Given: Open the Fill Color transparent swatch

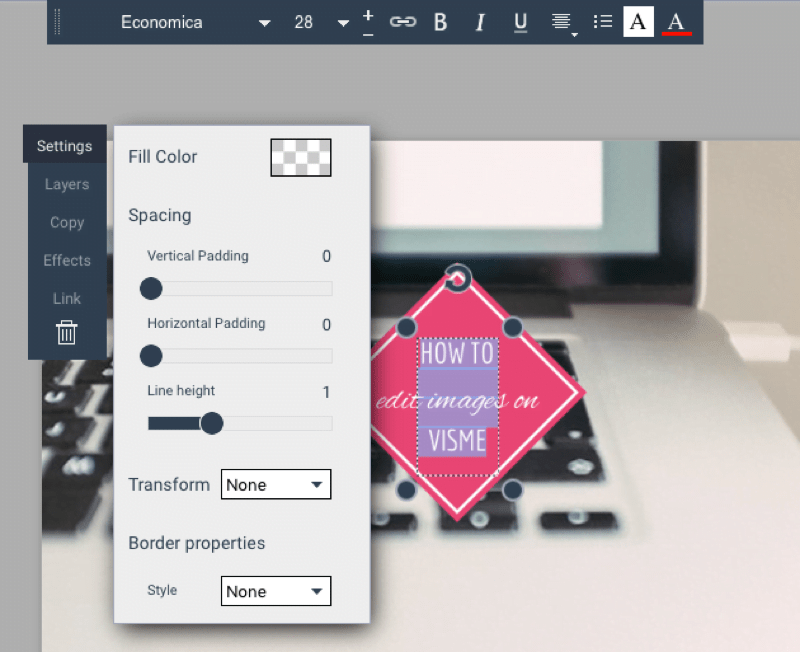Looking at the screenshot, I should [301, 158].
